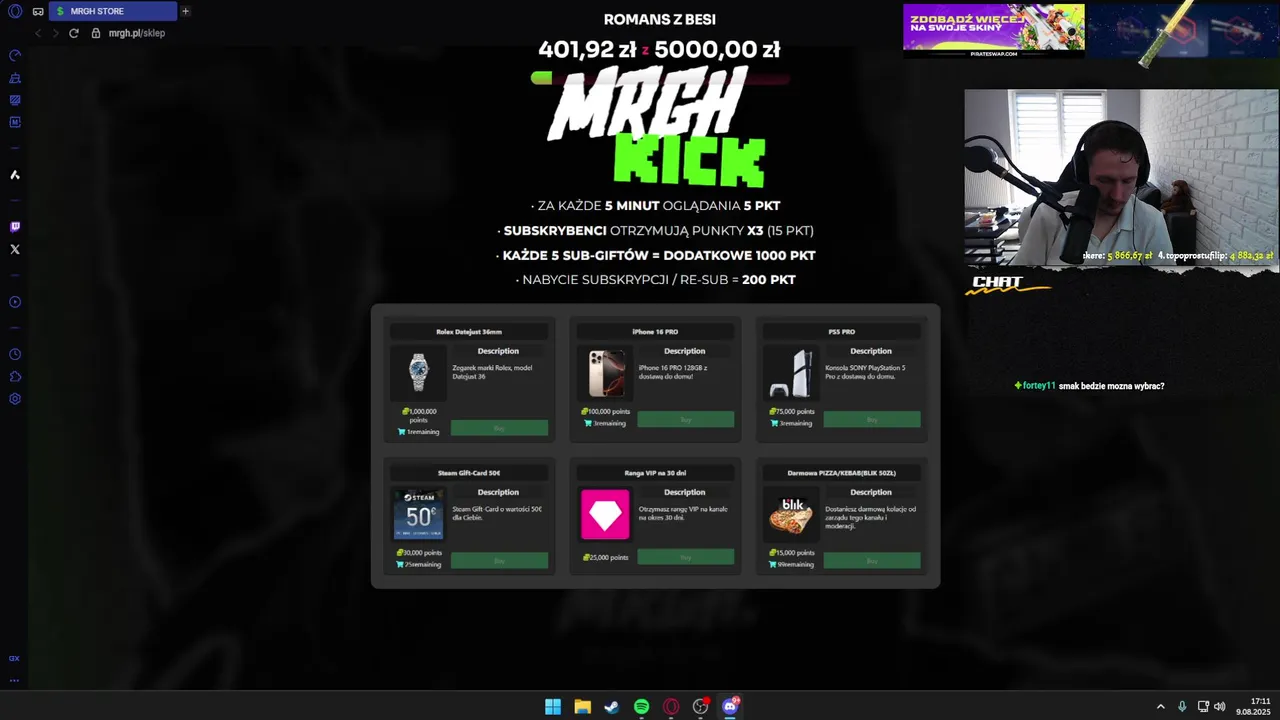Buy the Rolex Datejust 36mm
1280x720 pixels.
click(499, 428)
